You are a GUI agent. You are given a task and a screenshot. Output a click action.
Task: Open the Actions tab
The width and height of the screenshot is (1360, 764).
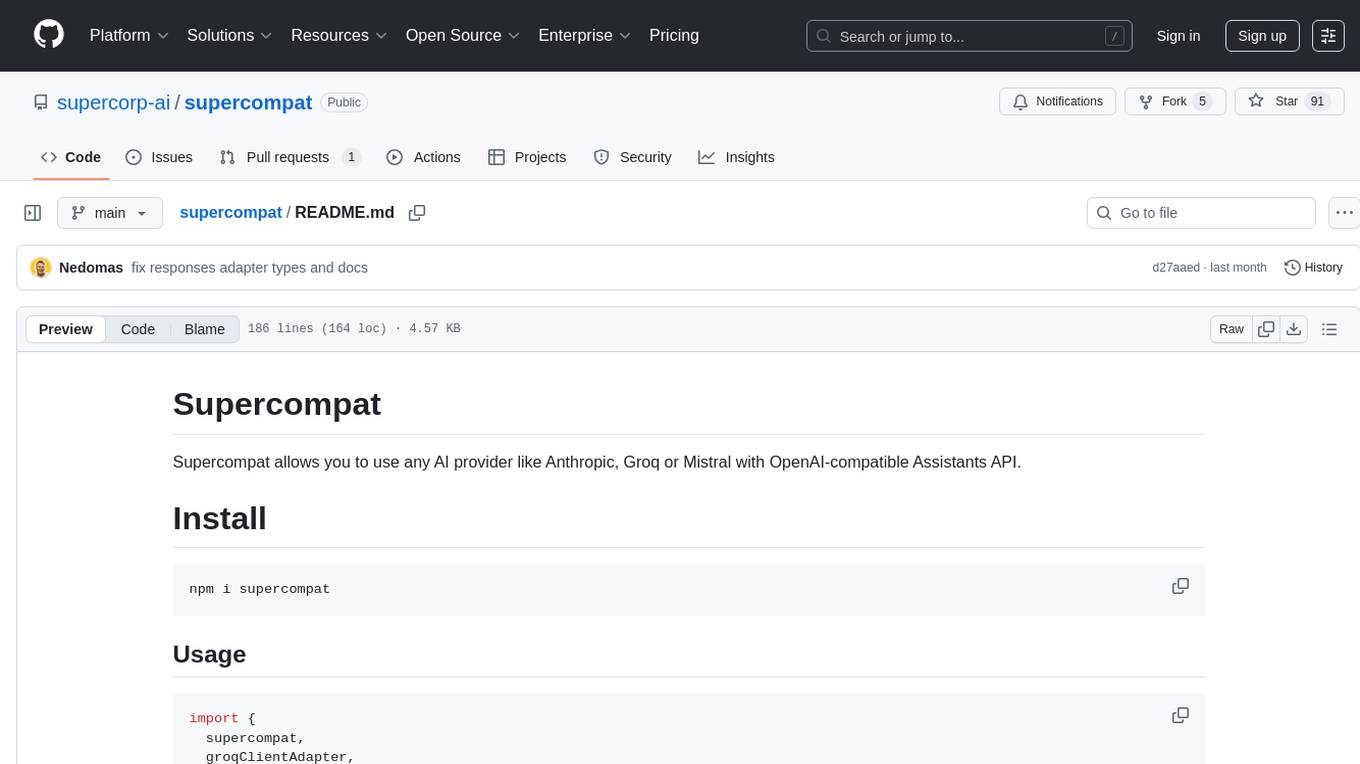[423, 157]
